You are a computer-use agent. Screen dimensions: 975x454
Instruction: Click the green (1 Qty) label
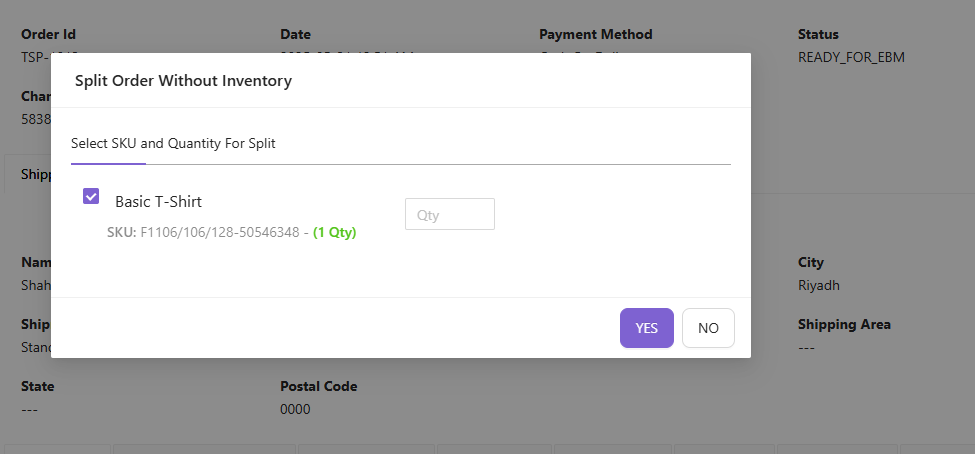(x=334, y=232)
